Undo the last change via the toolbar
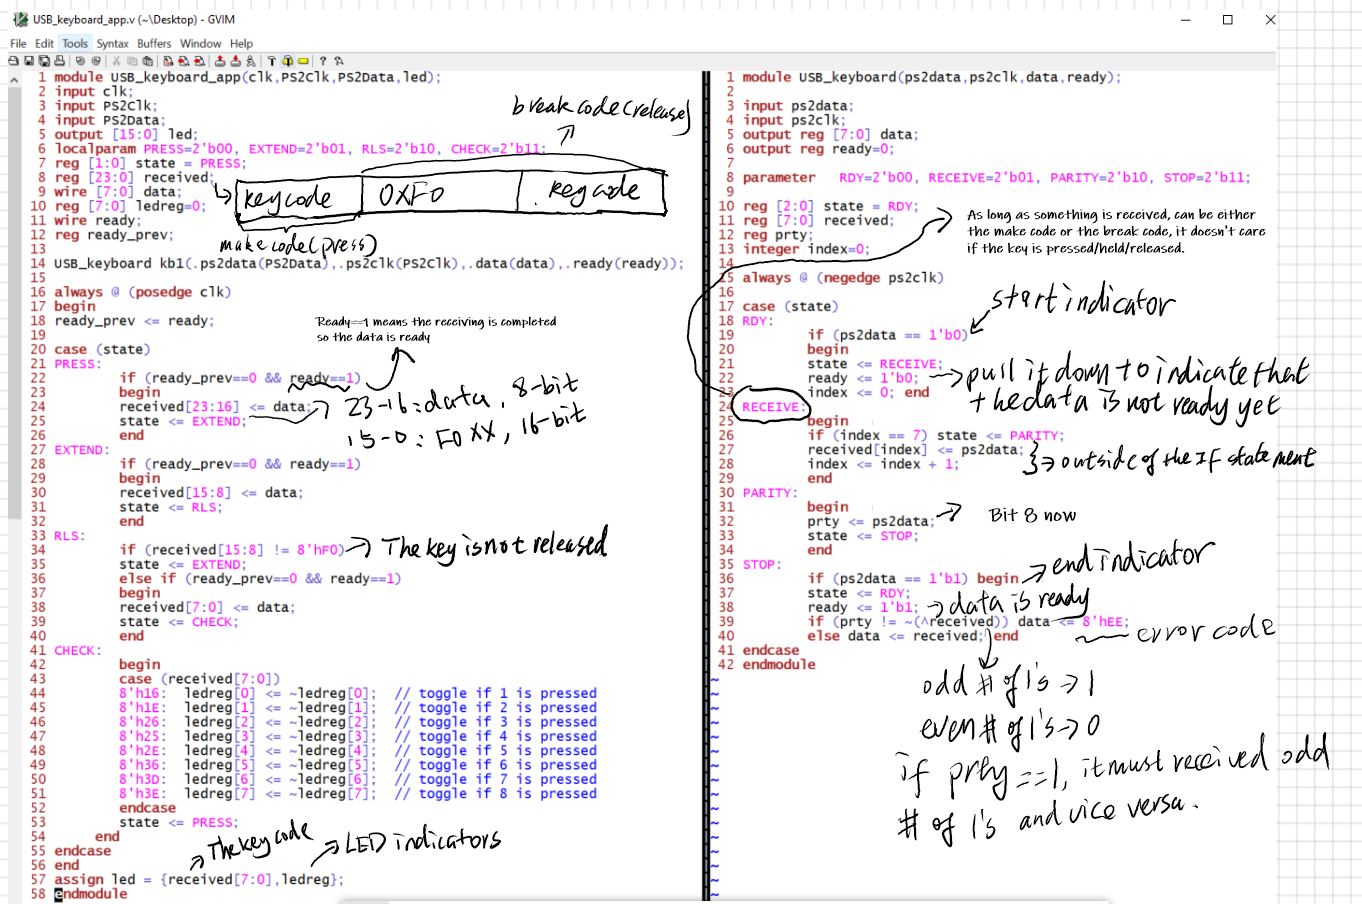The height and width of the screenshot is (904, 1362). (x=80, y=61)
